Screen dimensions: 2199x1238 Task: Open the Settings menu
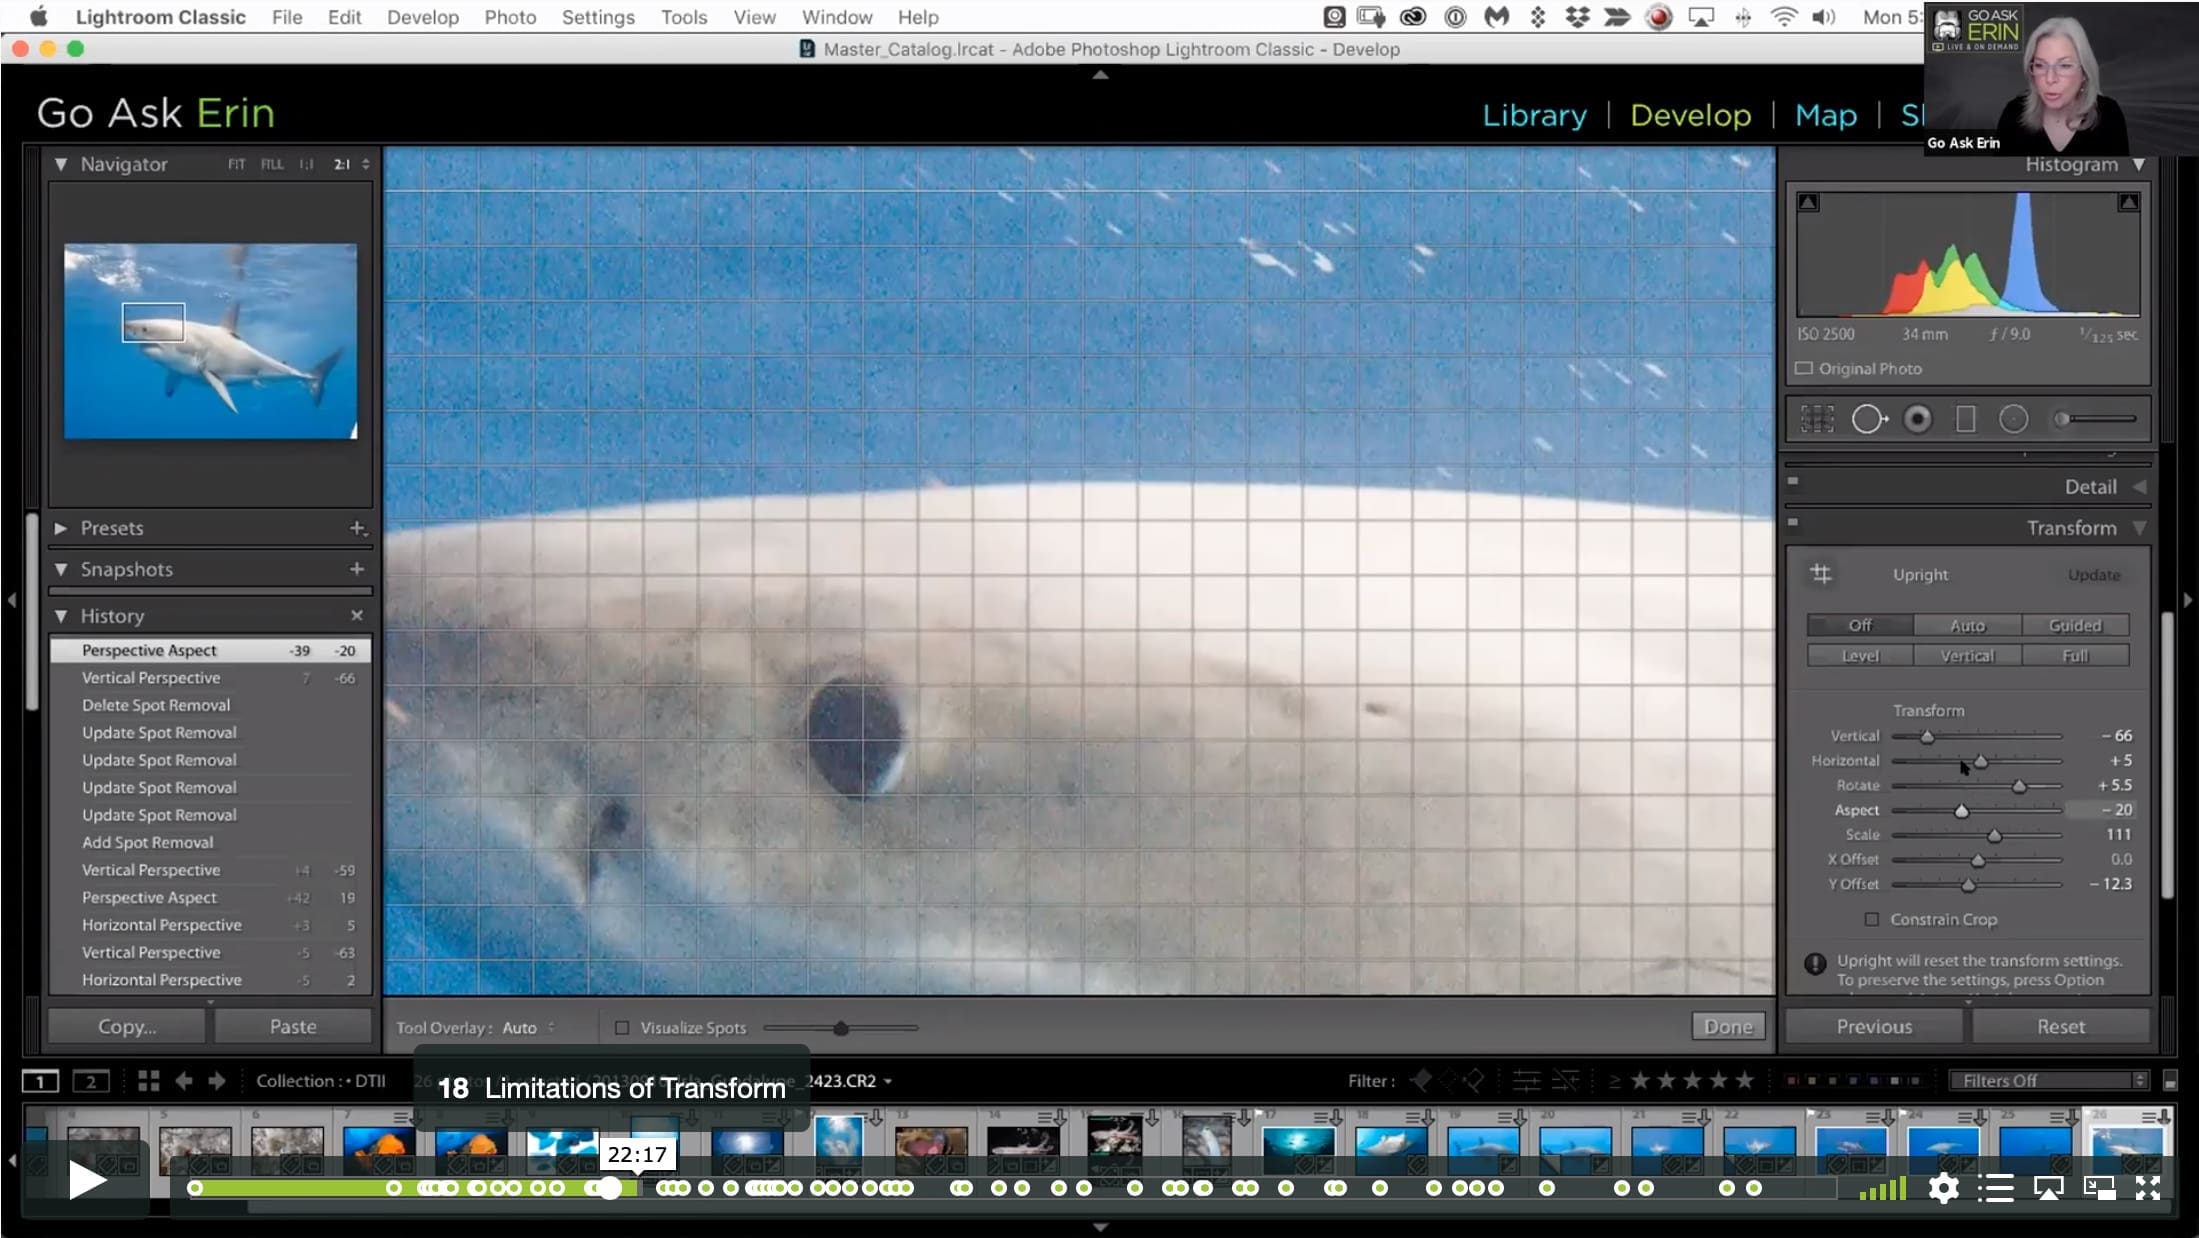pos(597,17)
